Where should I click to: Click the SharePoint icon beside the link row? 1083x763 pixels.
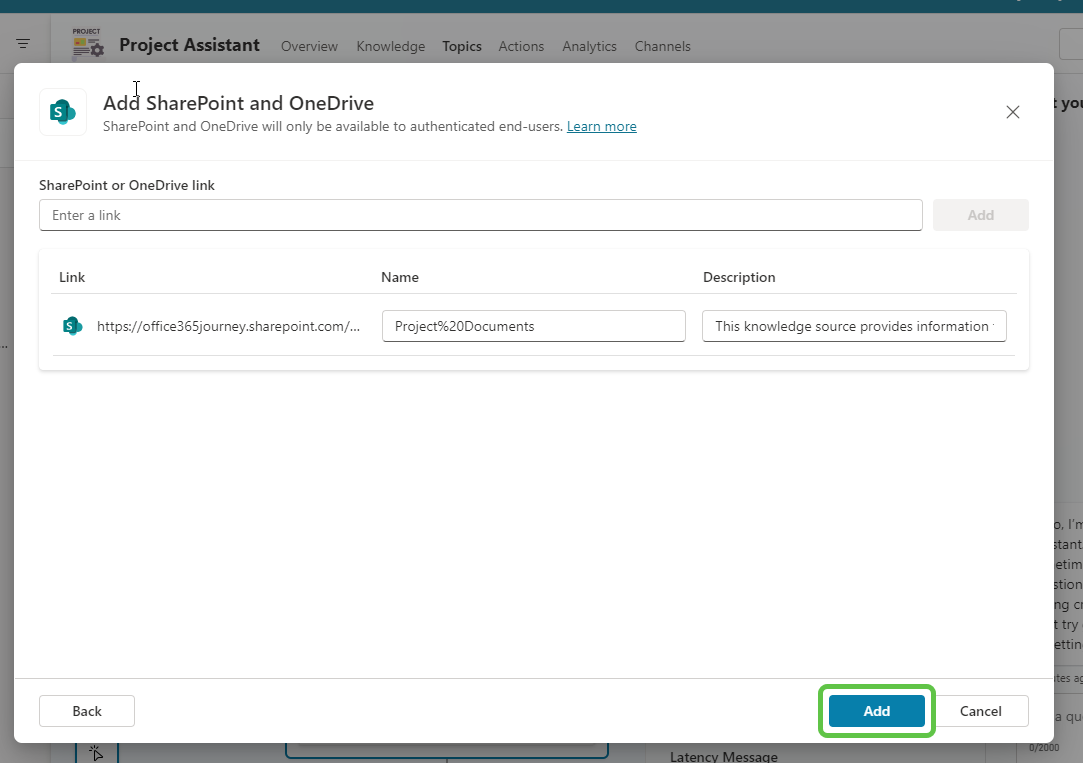coord(71,325)
